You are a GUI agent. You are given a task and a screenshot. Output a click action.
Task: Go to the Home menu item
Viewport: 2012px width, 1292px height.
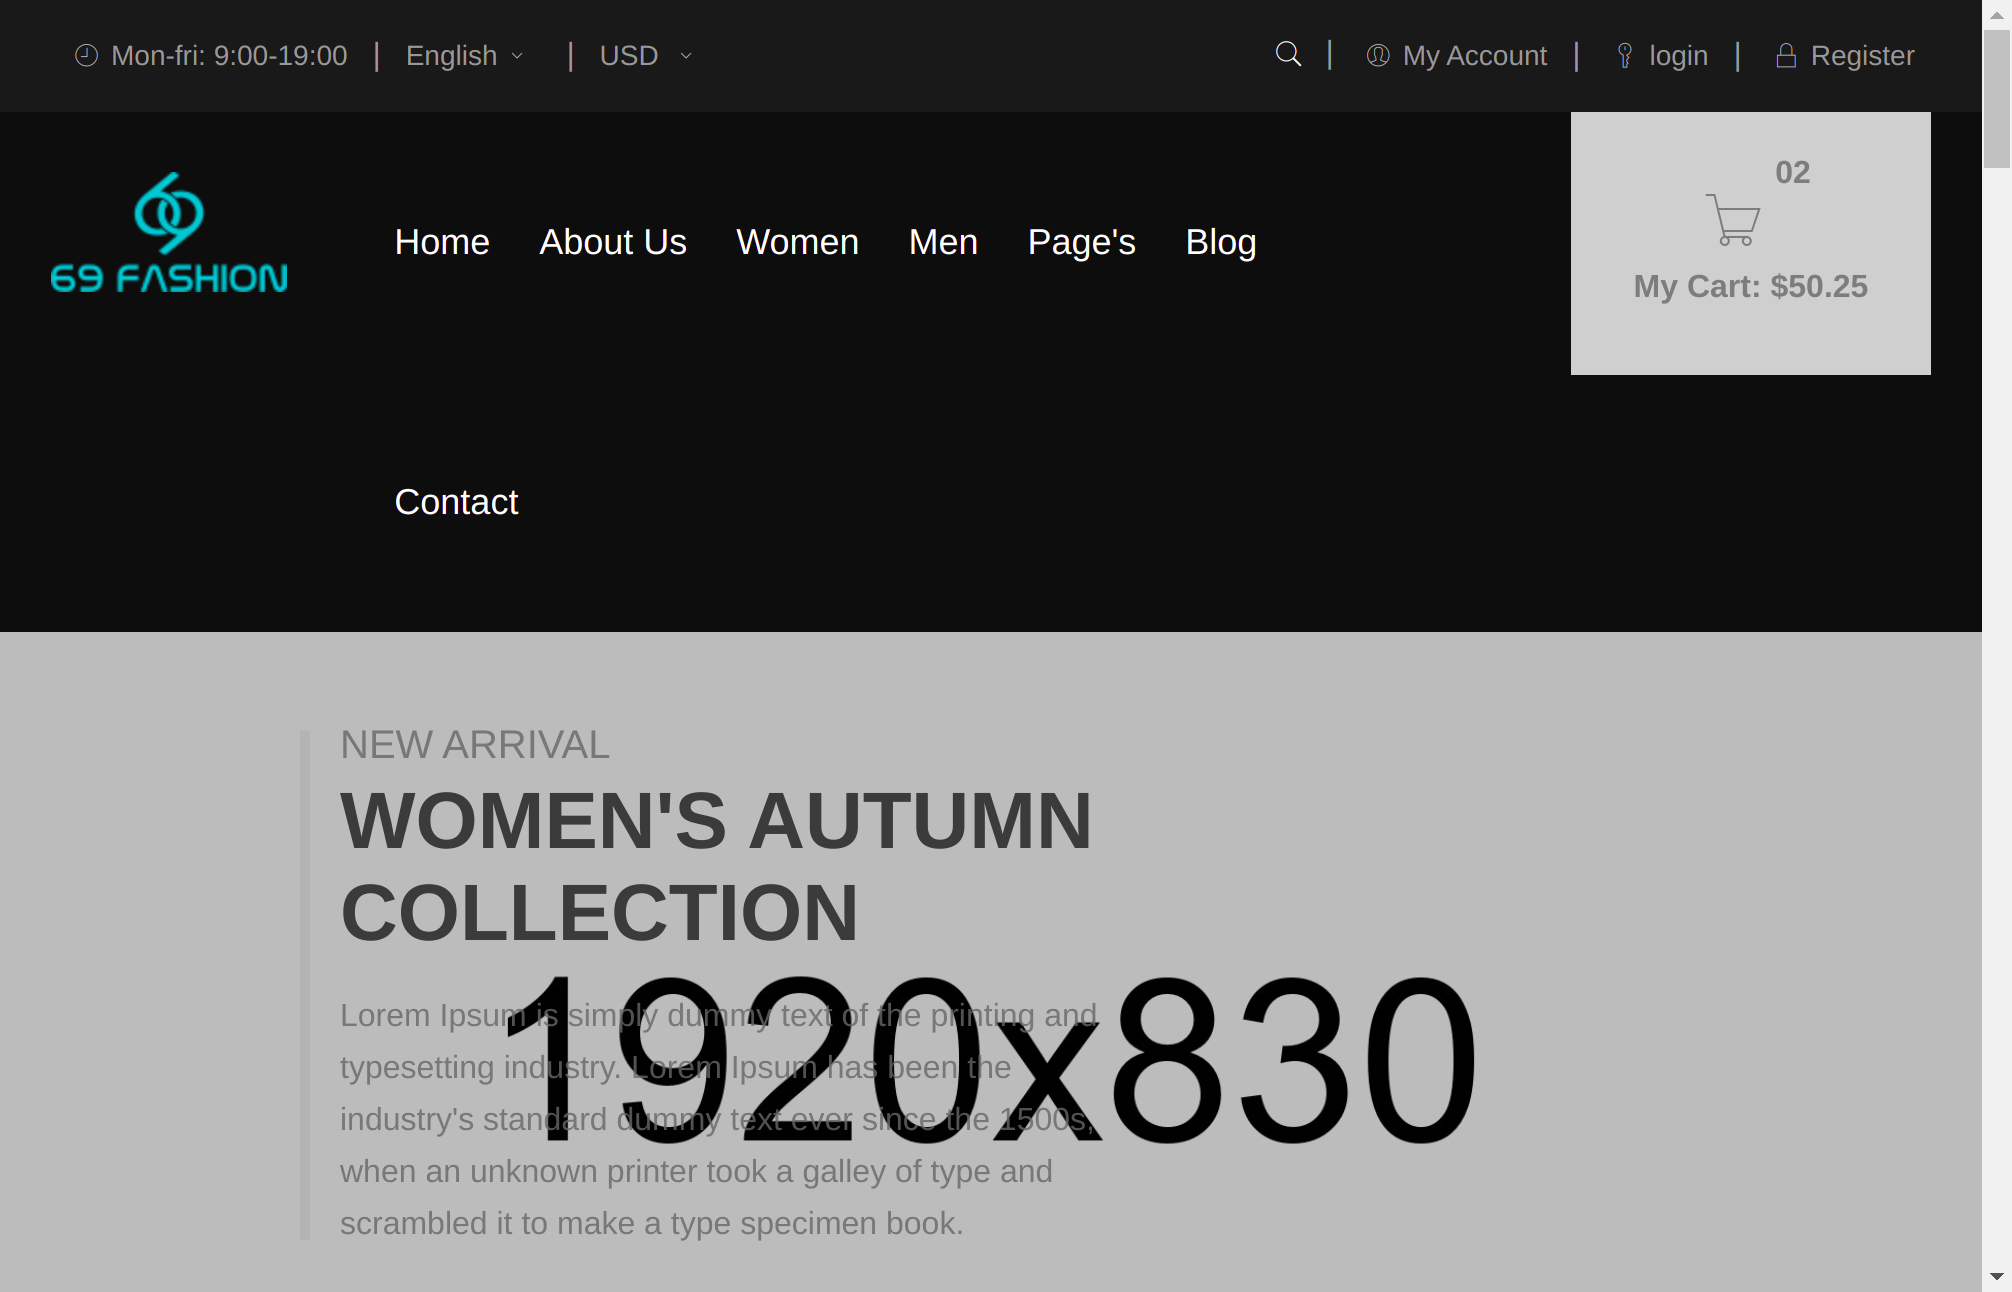(442, 242)
